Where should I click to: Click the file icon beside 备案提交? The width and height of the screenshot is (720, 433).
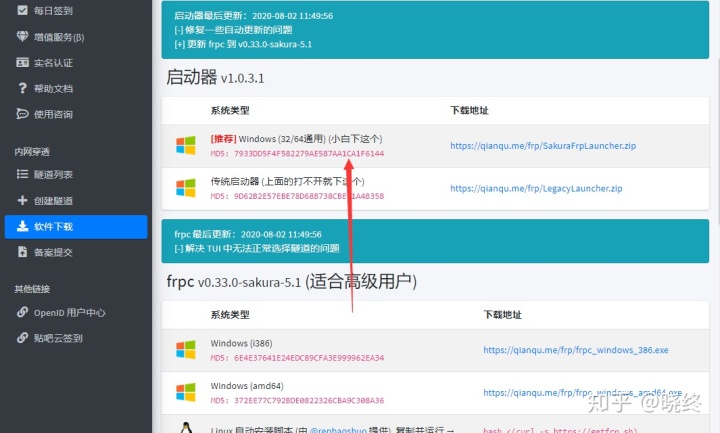[22, 252]
